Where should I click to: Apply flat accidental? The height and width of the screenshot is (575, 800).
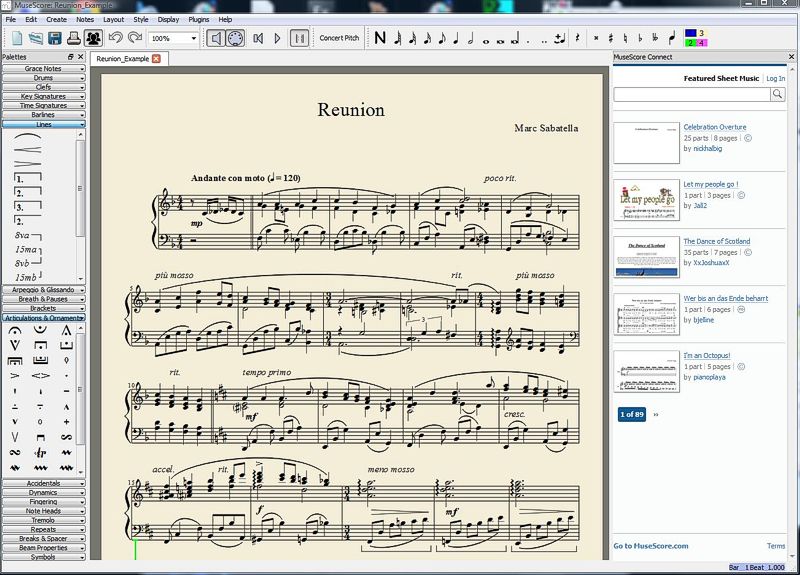(x=640, y=38)
